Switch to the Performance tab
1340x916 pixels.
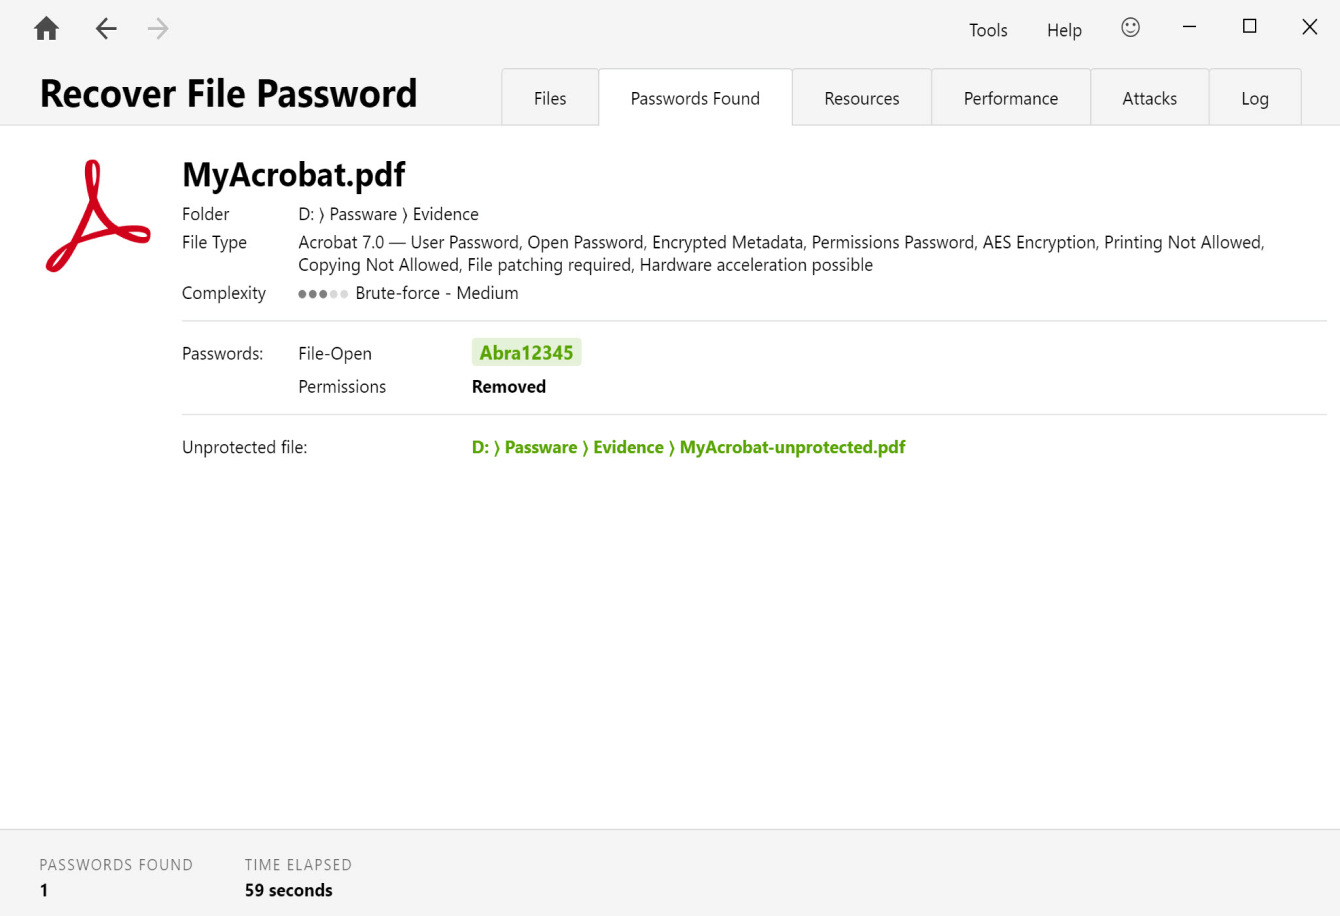click(x=1011, y=98)
